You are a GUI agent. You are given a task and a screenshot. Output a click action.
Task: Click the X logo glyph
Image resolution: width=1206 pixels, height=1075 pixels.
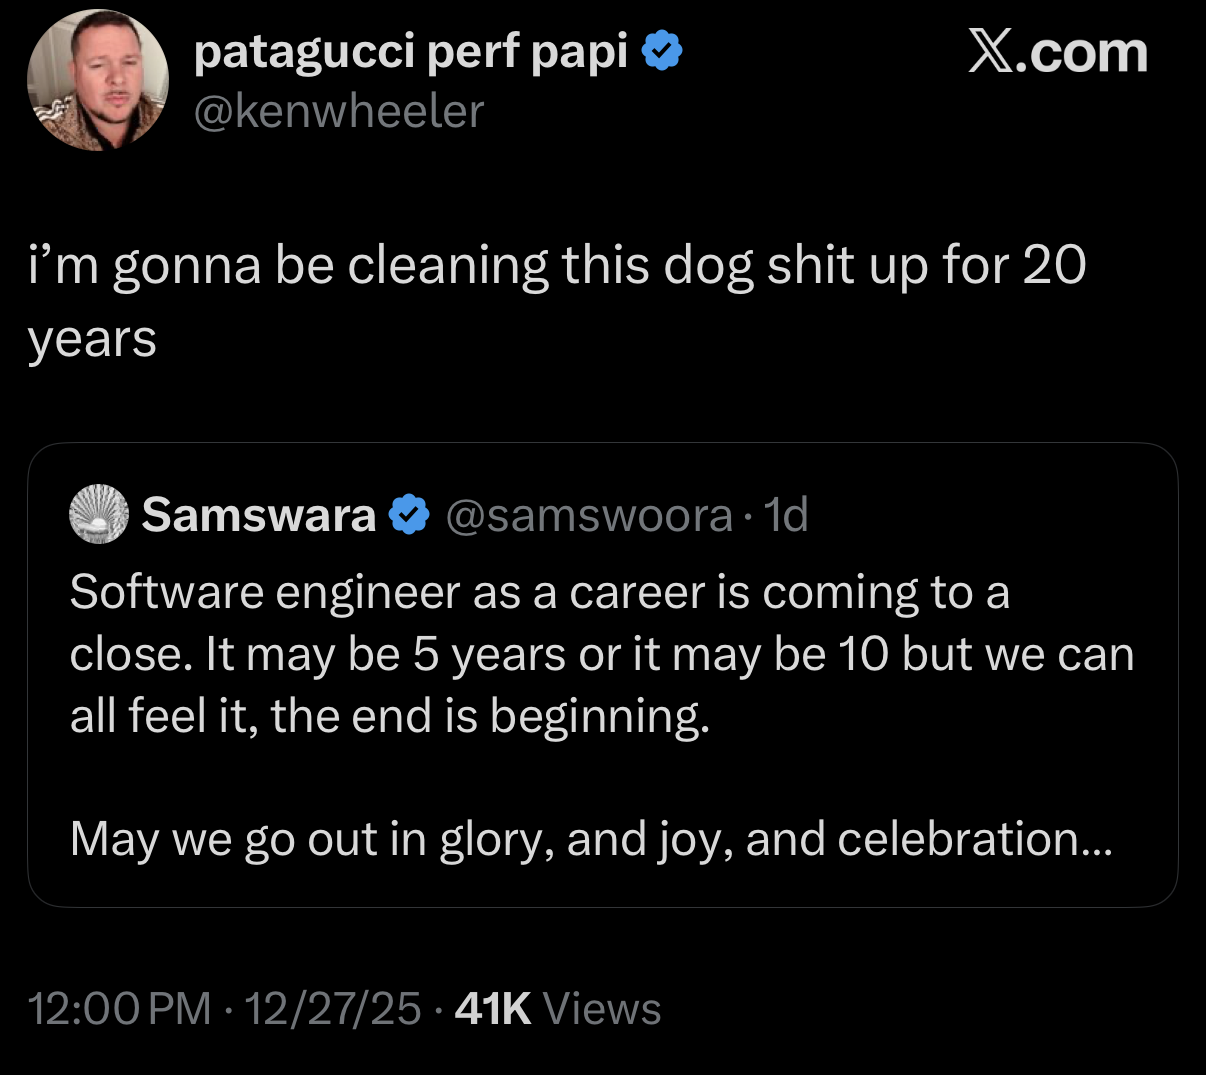(x=990, y=51)
